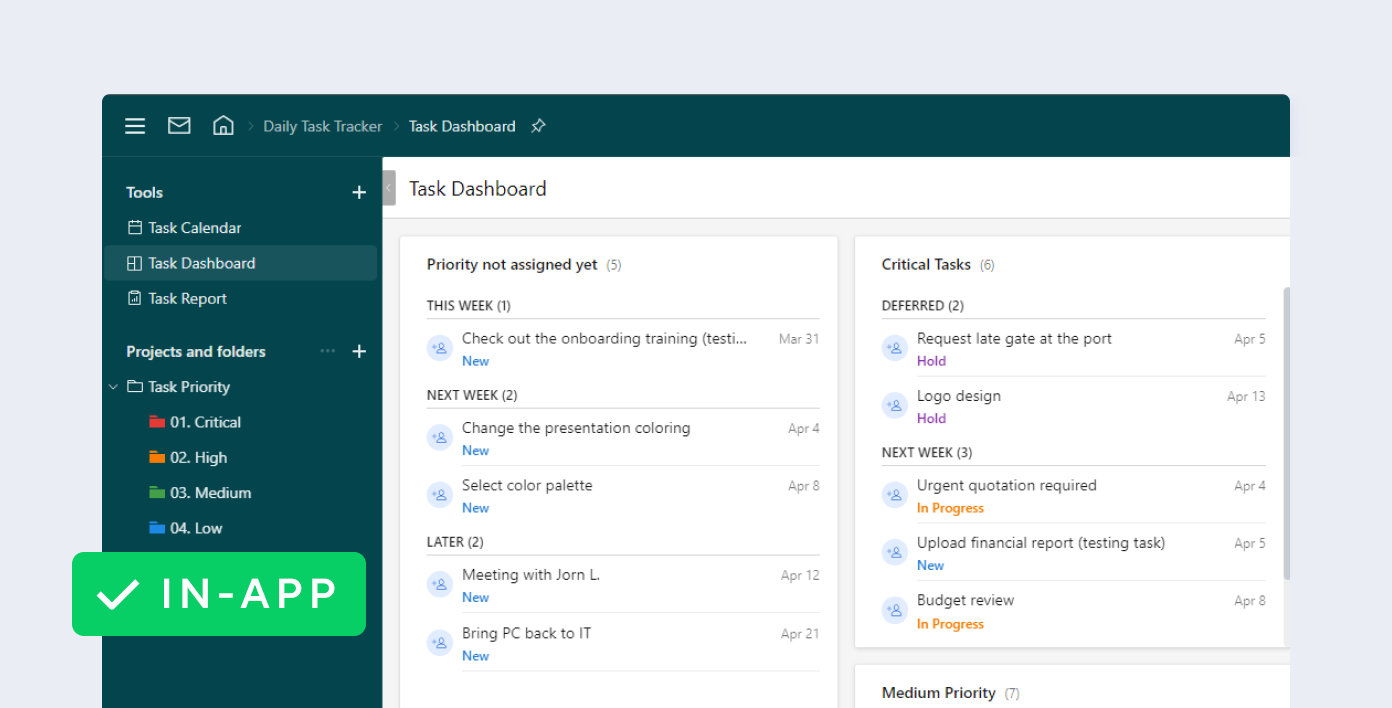This screenshot has width=1392, height=708.
Task: Click the Critical Tasks panel scrollbar
Action: [1286, 432]
